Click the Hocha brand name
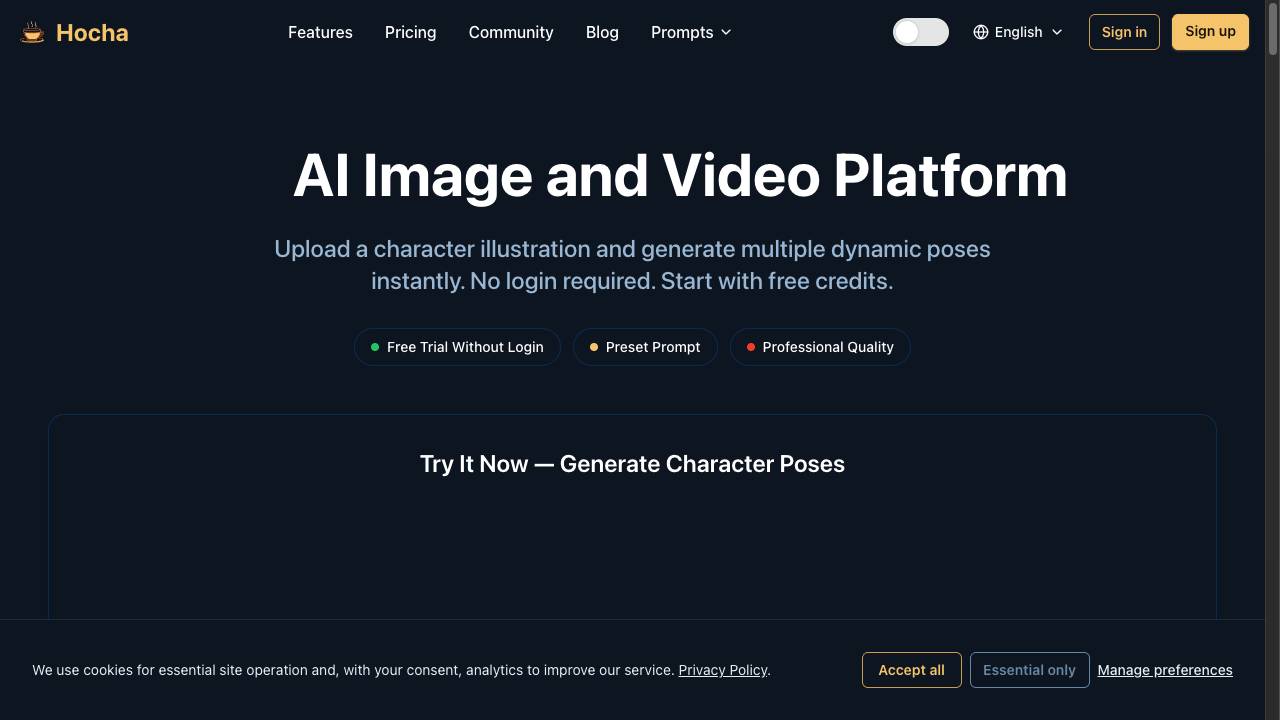This screenshot has width=1280, height=720. pos(92,32)
